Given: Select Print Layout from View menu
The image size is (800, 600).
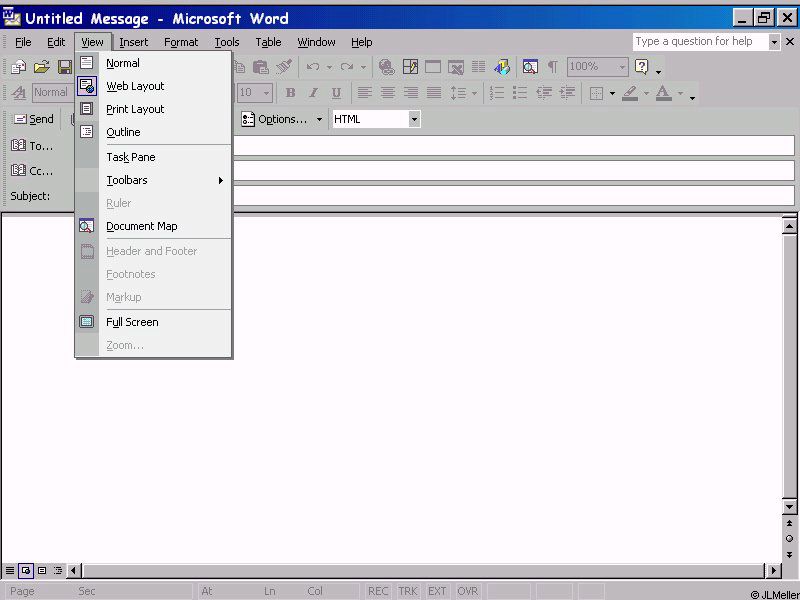Looking at the screenshot, I should [135, 109].
